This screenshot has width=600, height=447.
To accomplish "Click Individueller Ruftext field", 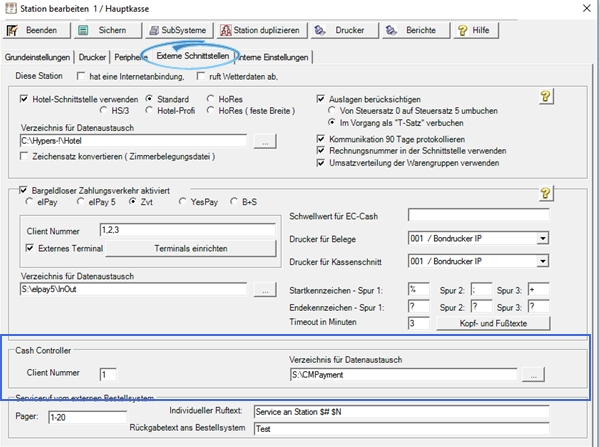I will click(401, 412).
